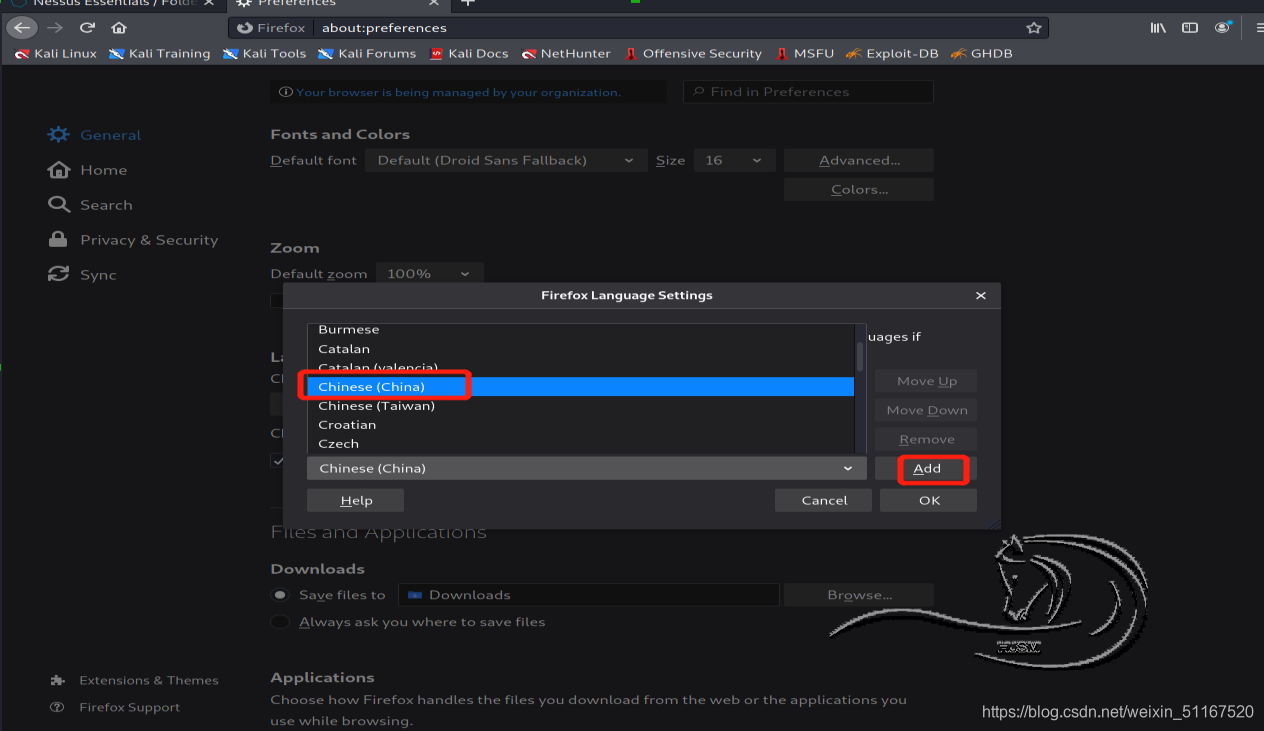The width and height of the screenshot is (1264, 731).
Task: Open the General preferences category
Action: [95, 135]
